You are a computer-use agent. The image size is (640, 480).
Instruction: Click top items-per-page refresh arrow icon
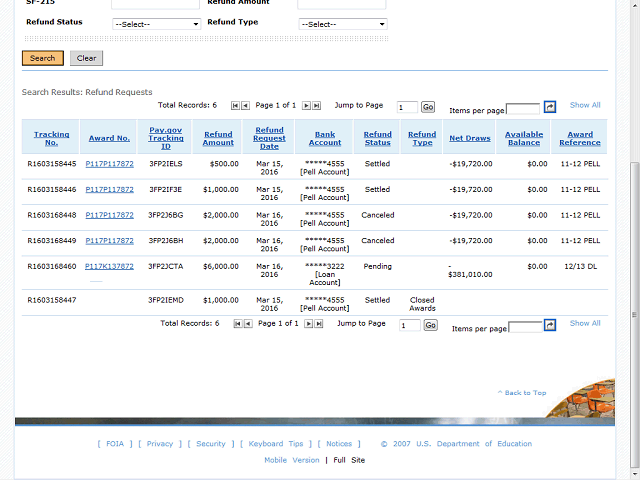pyautogui.click(x=549, y=107)
